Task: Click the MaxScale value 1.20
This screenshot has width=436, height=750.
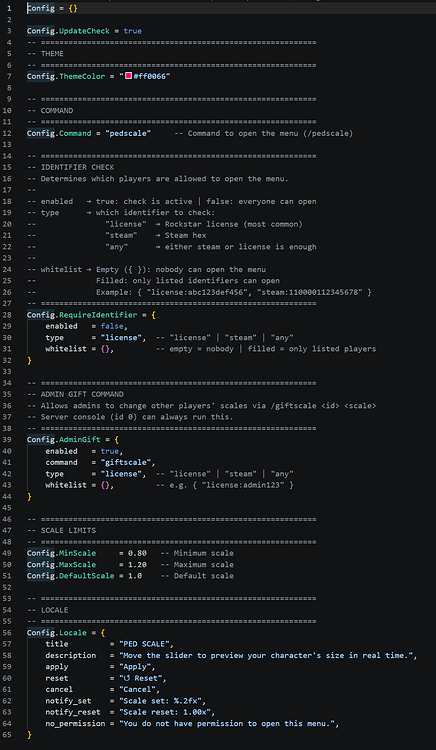Action: (137, 565)
